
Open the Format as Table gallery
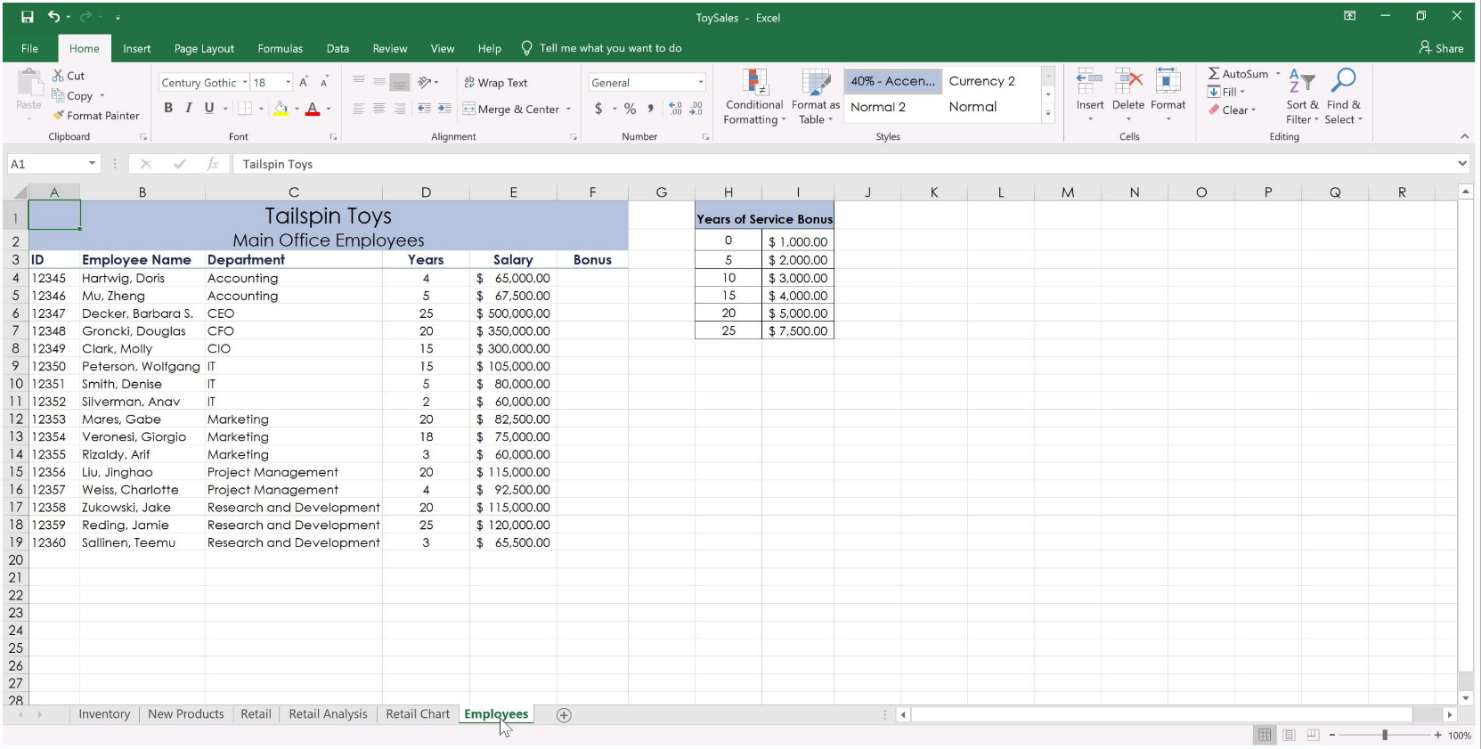click(816, 97)
